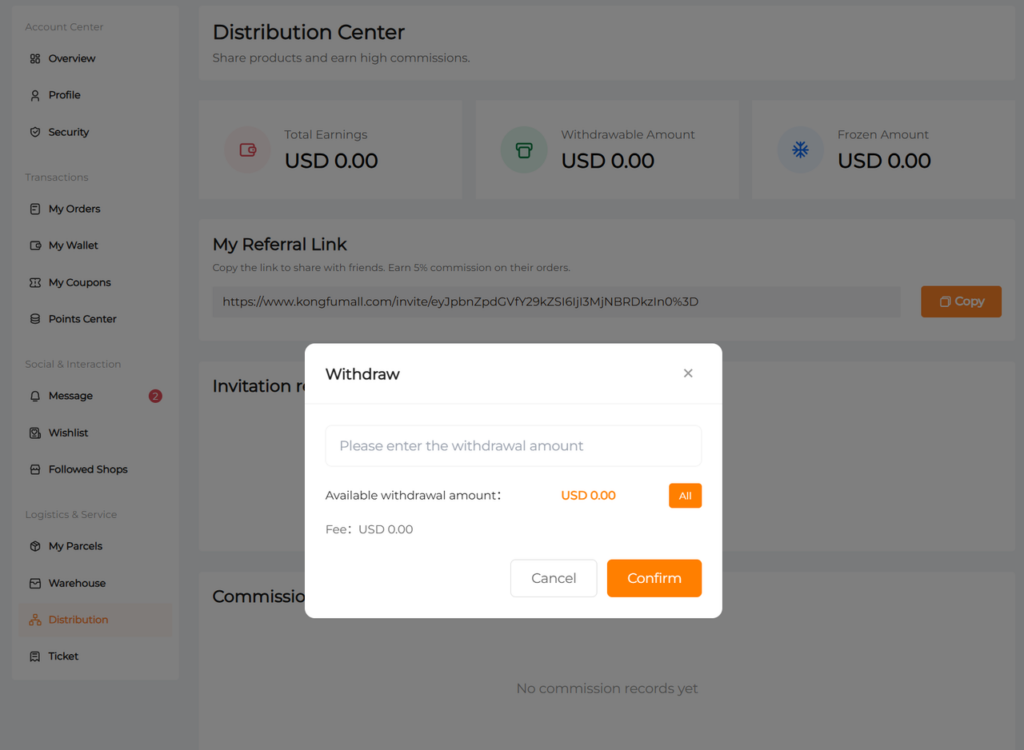
Task: Open the Warehouse menu item
Action: point(77,583)
